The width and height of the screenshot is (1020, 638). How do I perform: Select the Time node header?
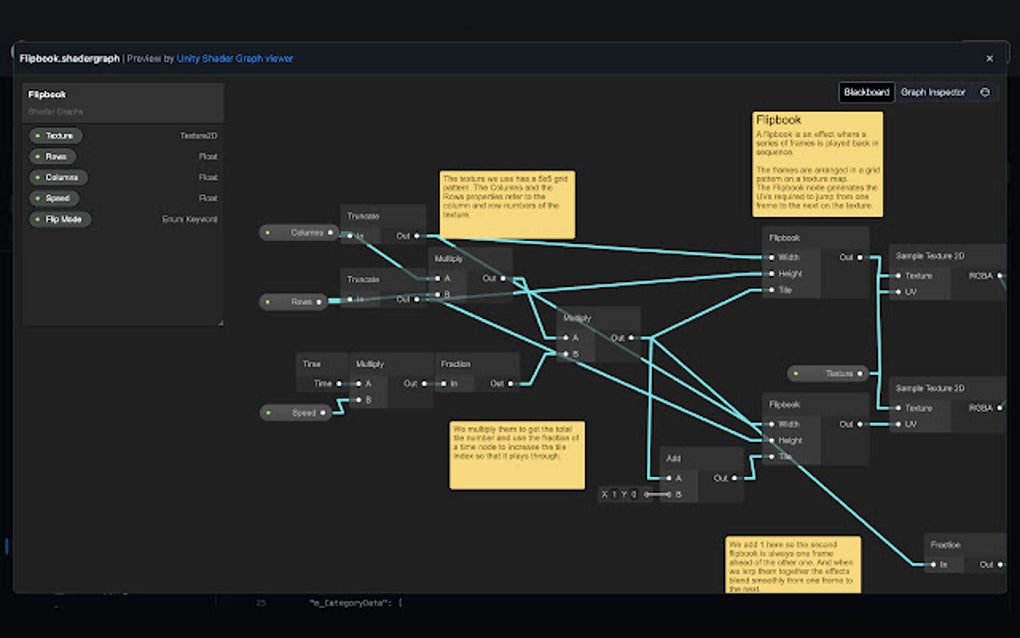[322, 364]
